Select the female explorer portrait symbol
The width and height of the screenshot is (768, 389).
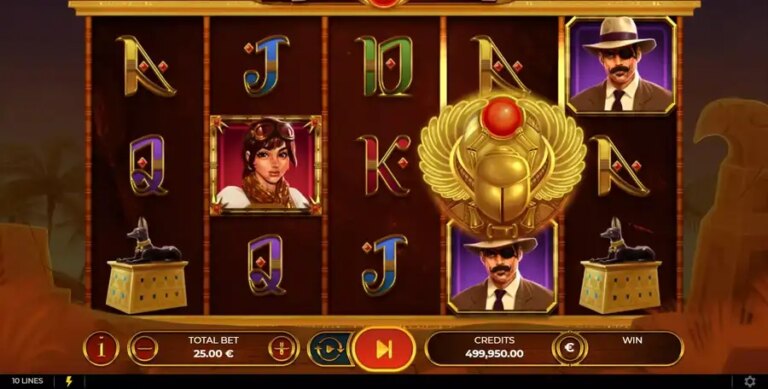(266, 166)
